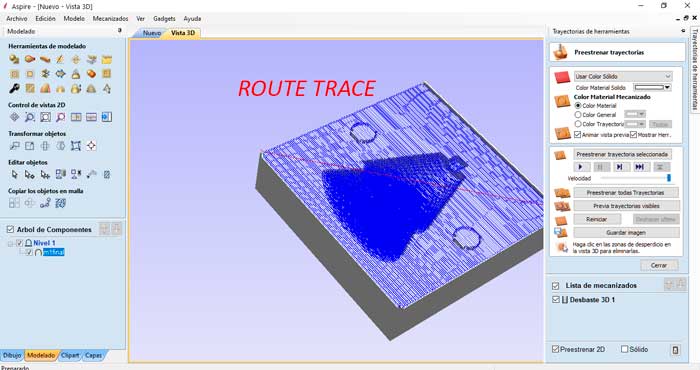Toggle the m1final component checkbox

(x=29, y=252)
